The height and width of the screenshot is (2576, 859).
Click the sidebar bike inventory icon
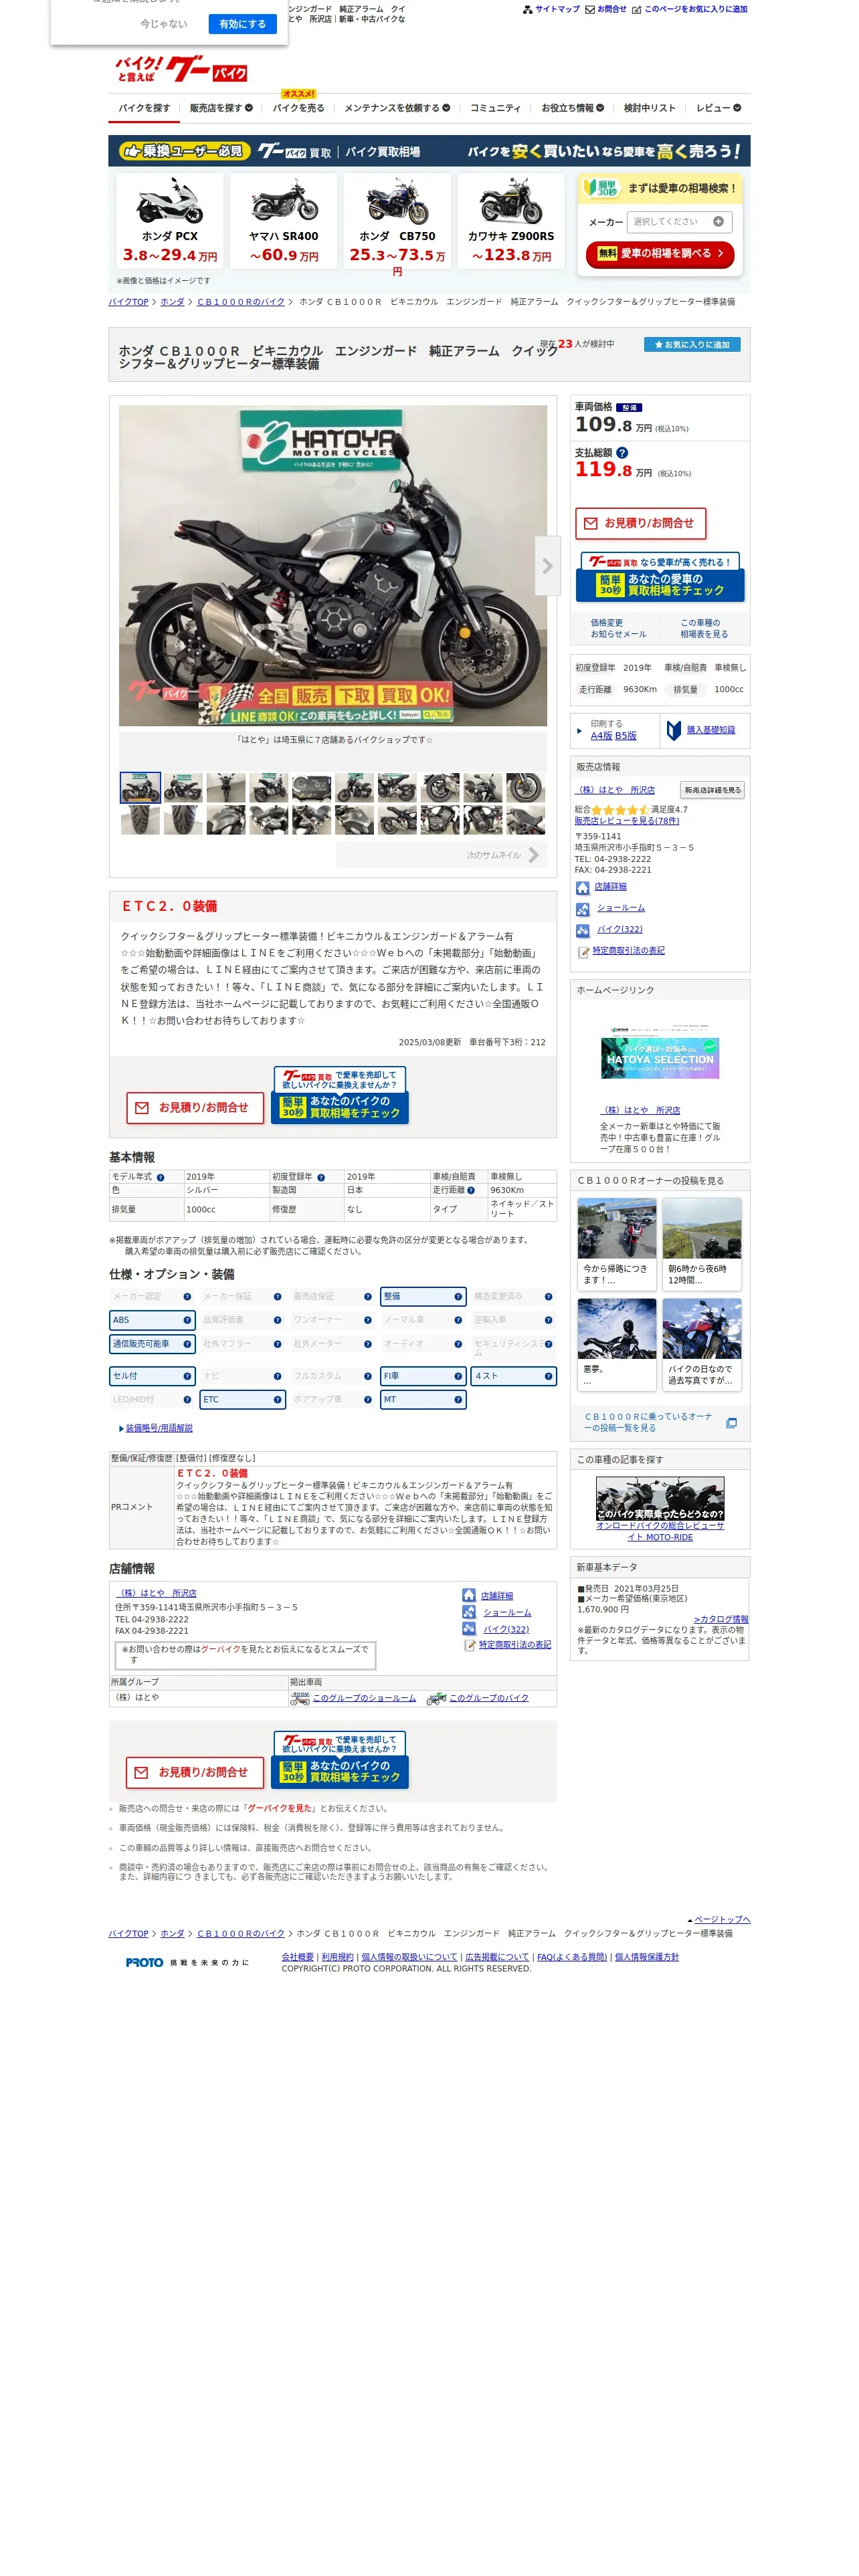click(582, 930)
